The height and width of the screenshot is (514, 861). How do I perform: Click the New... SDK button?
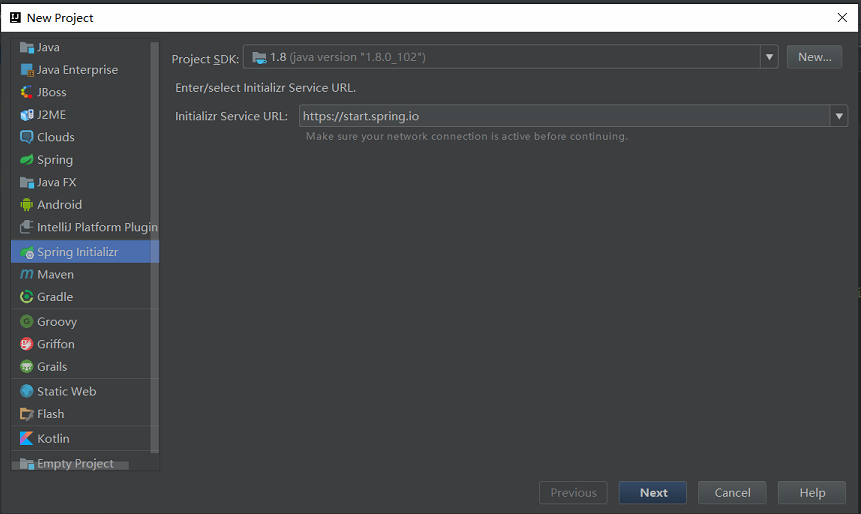coord(814,57)
